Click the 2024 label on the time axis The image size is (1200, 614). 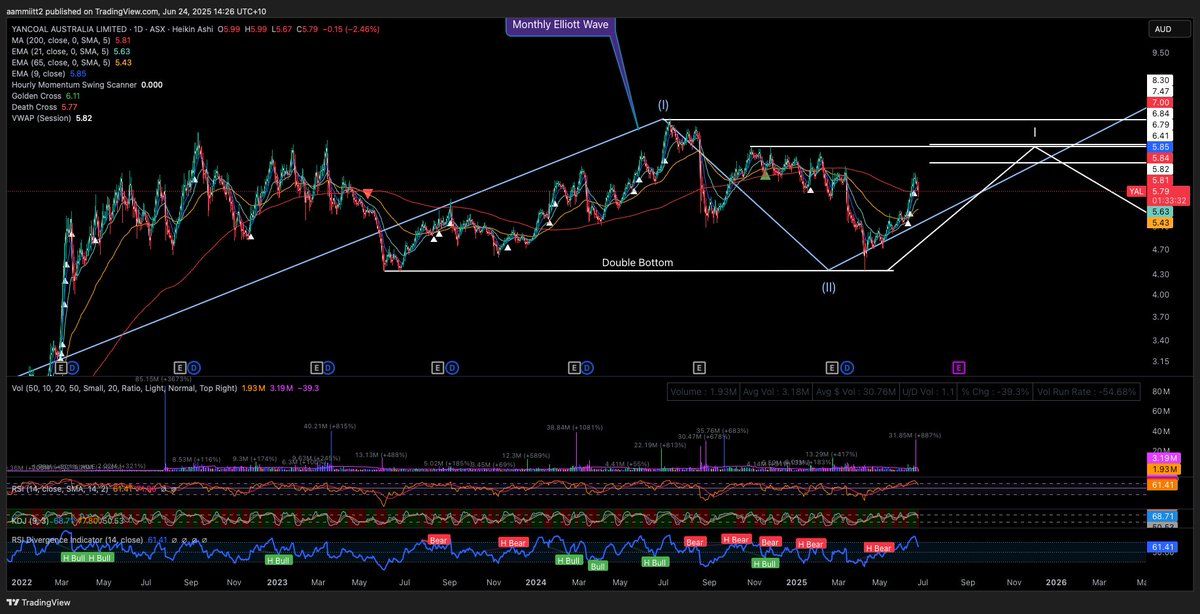(x=537, y=581)
